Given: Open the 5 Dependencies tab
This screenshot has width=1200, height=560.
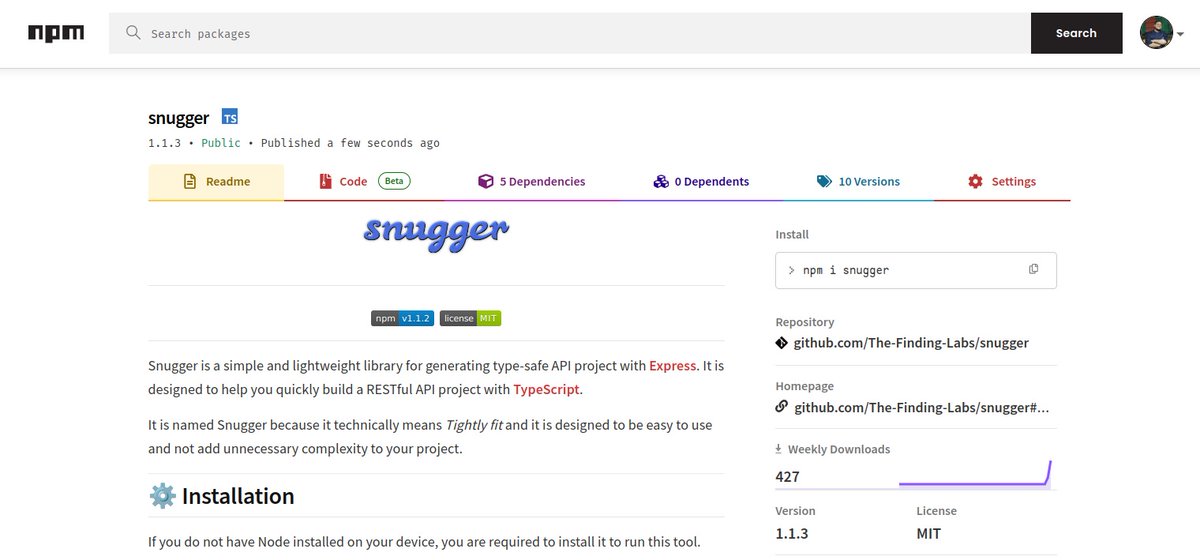Looking at the screenshot, I should (x=532, y=182).
